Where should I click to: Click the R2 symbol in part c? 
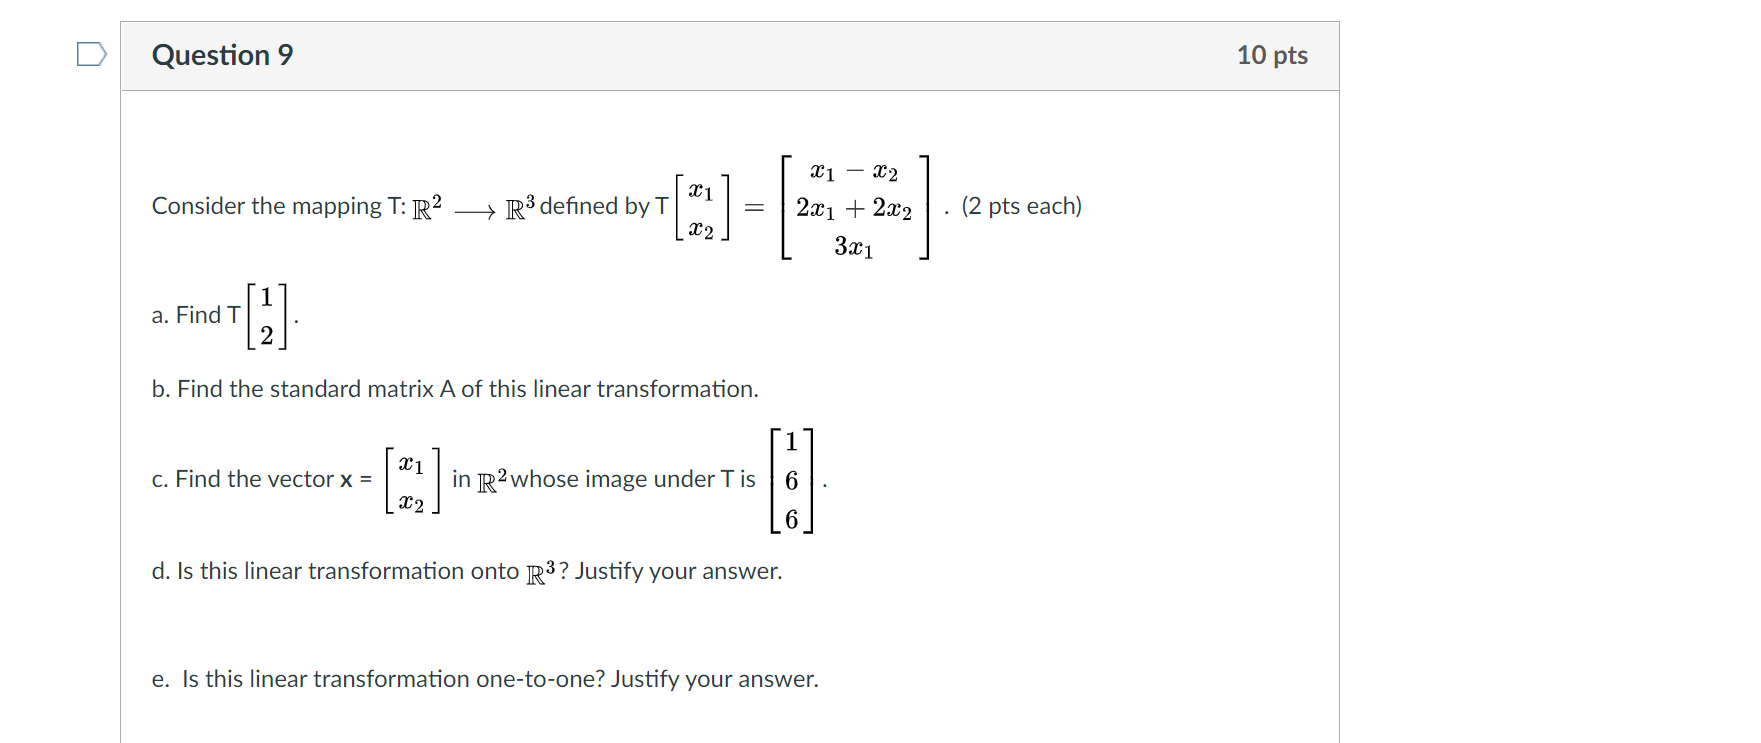(x=487, y=479)
